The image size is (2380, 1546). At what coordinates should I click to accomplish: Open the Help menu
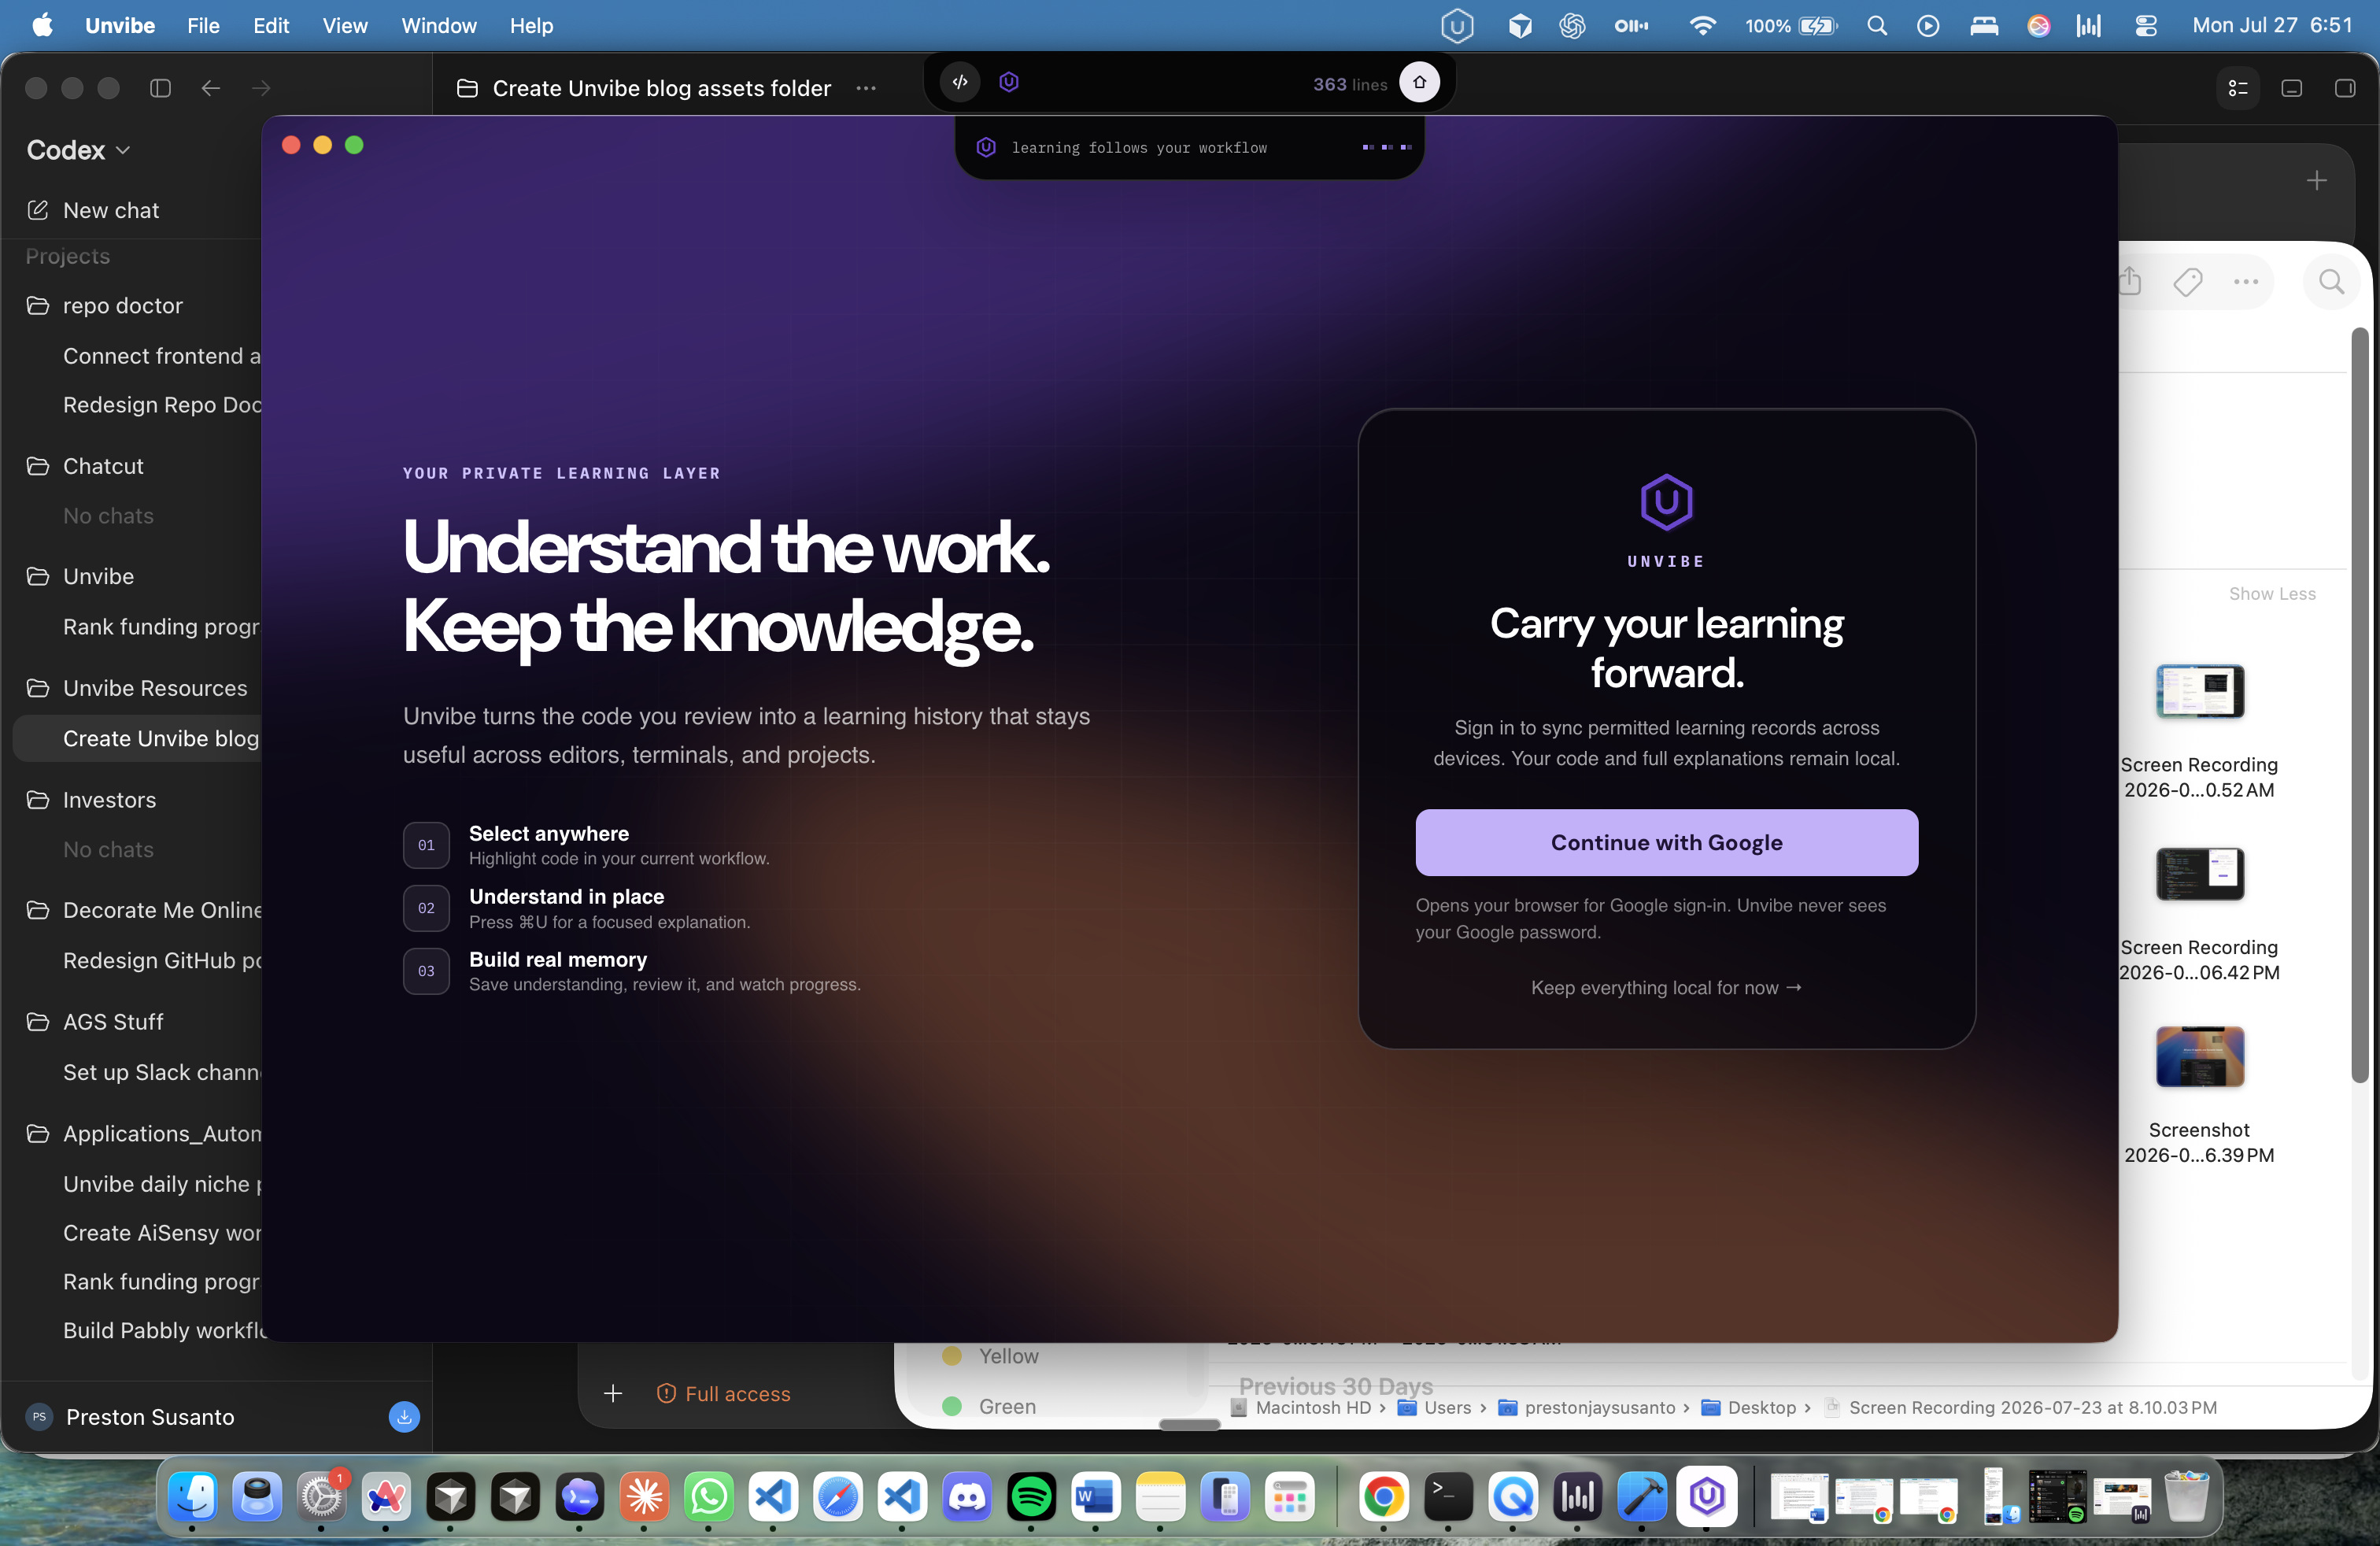point(531,26)
